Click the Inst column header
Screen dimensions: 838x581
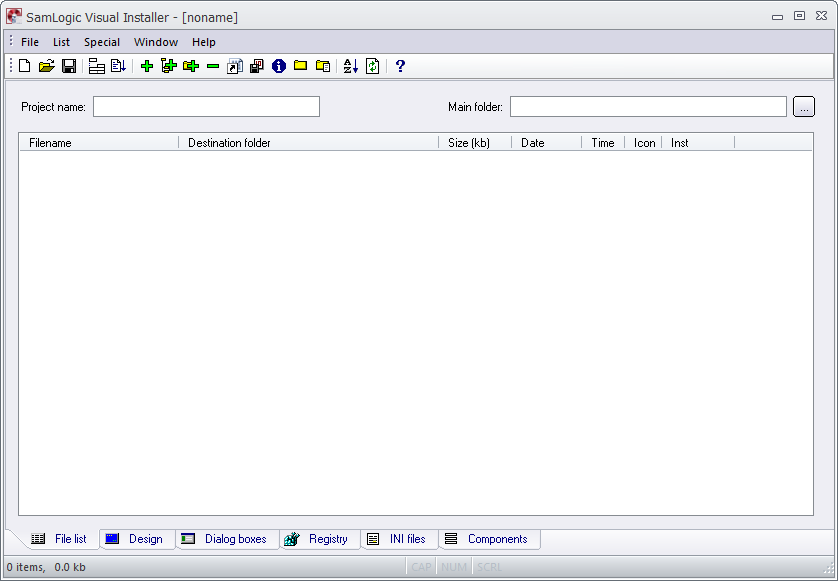pyautogui.click(x=699, y=143)
